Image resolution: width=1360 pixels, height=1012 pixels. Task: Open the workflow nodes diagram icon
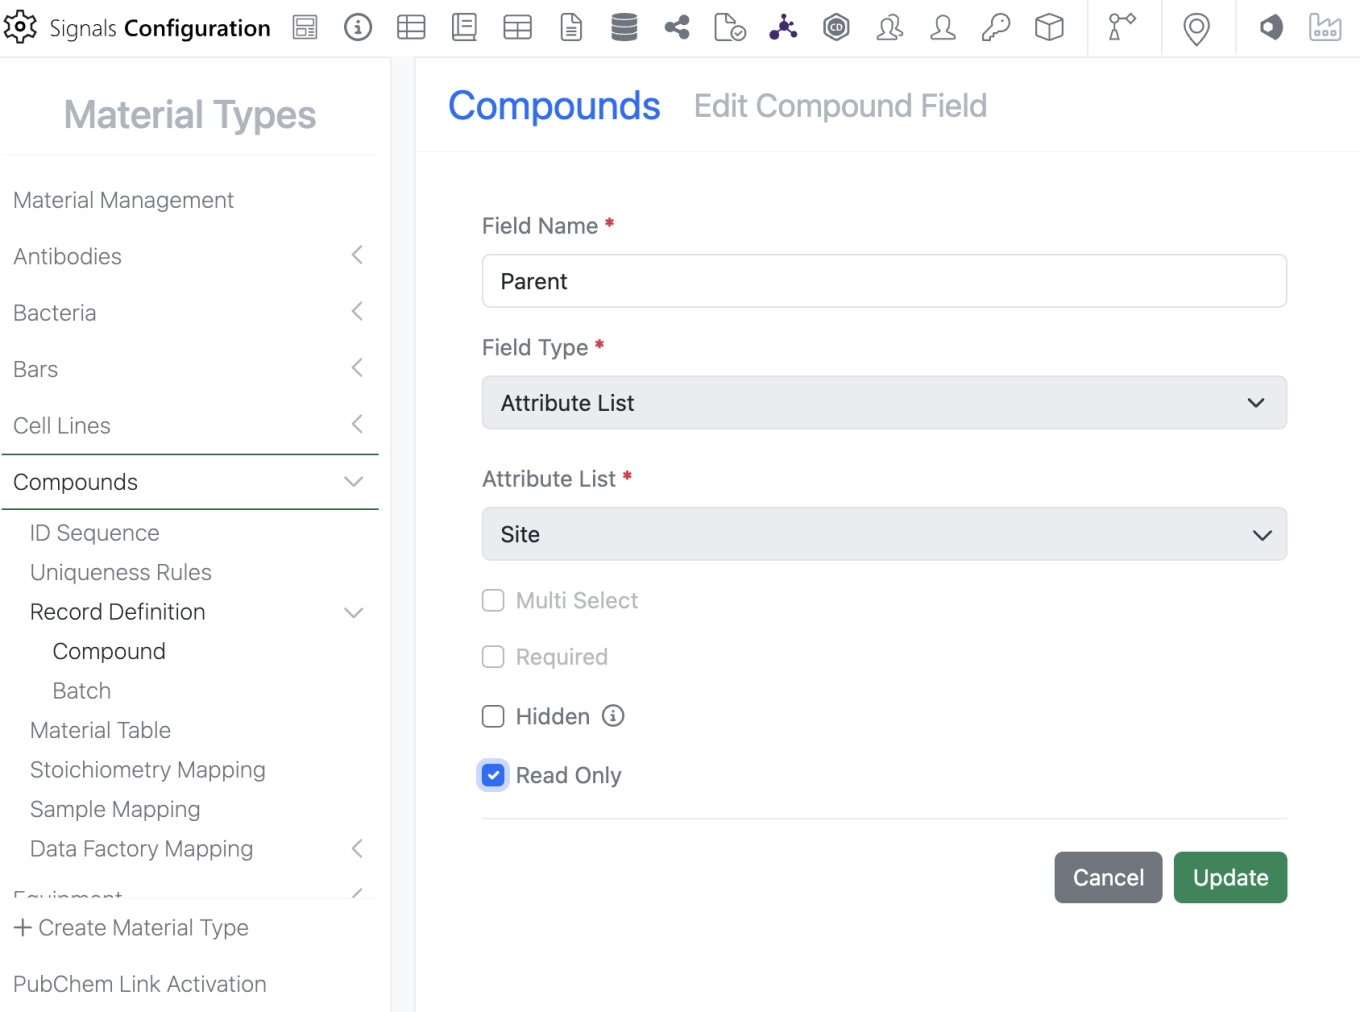pyautogui.click(x=1122, y=27)
